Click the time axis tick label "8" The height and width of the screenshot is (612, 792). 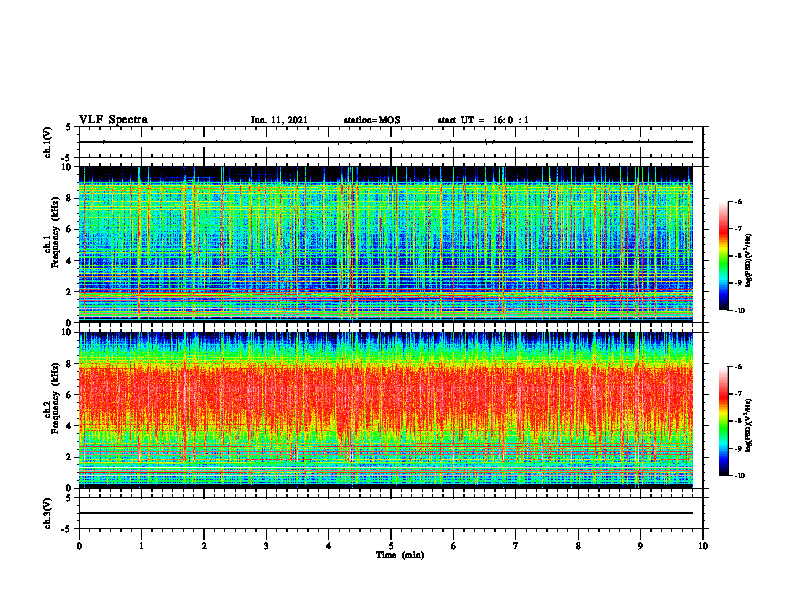tap(578, 546)
